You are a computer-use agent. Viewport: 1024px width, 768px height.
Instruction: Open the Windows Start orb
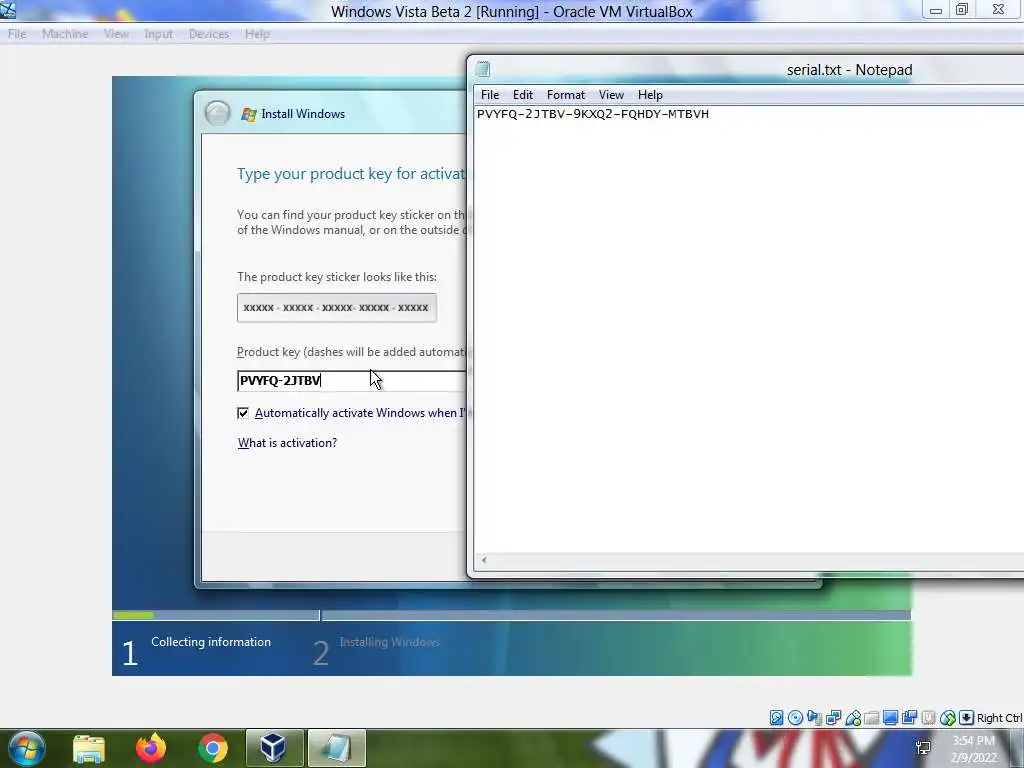(x=26, y=748)
